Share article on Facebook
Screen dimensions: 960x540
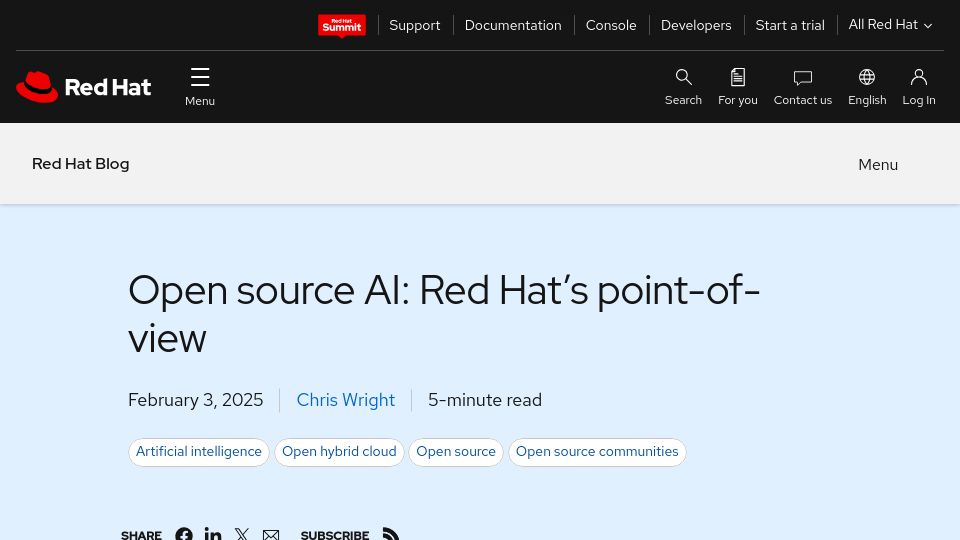184,534
